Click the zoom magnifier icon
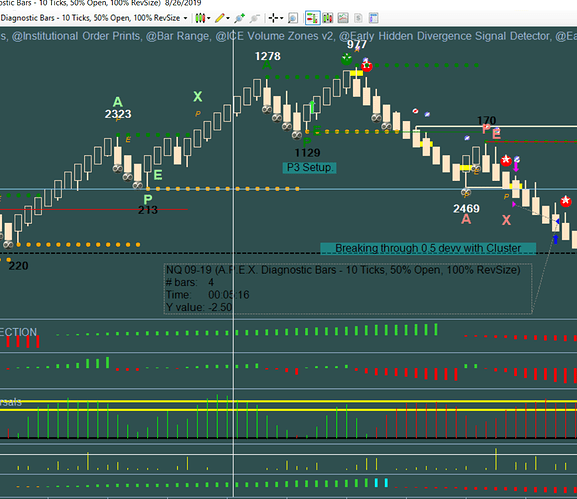577x499 pixels. click(x=293, y=18)
